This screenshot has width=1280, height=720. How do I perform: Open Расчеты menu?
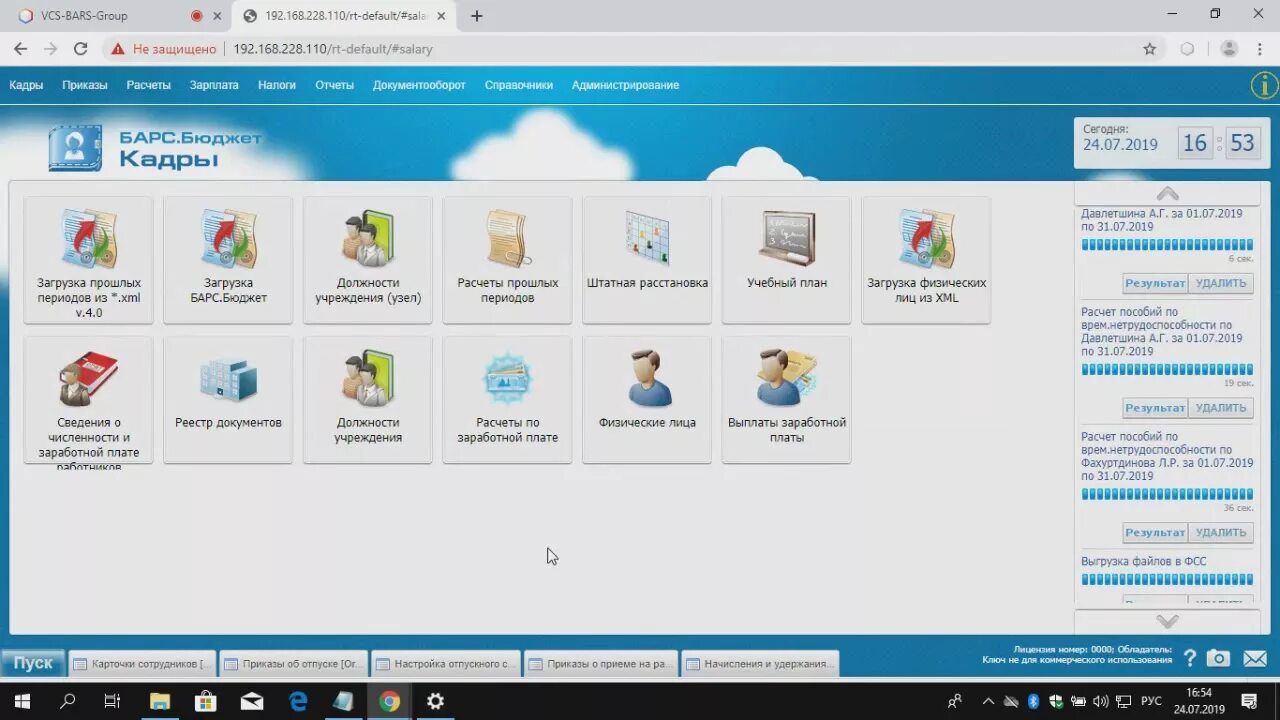[x=148, y=85]
